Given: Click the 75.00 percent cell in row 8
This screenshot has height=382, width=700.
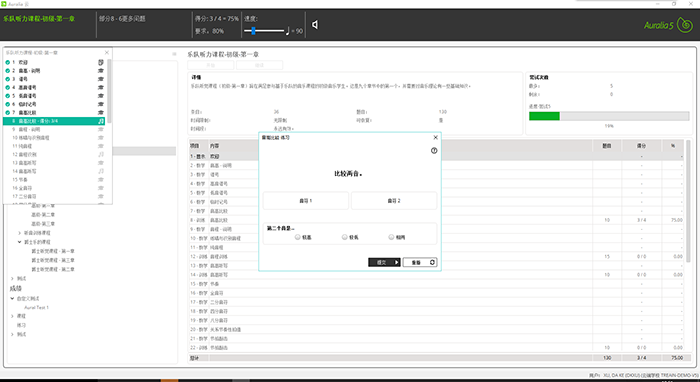Looking at the screenshot, I should pyautogui.click(x=677, y=220).
